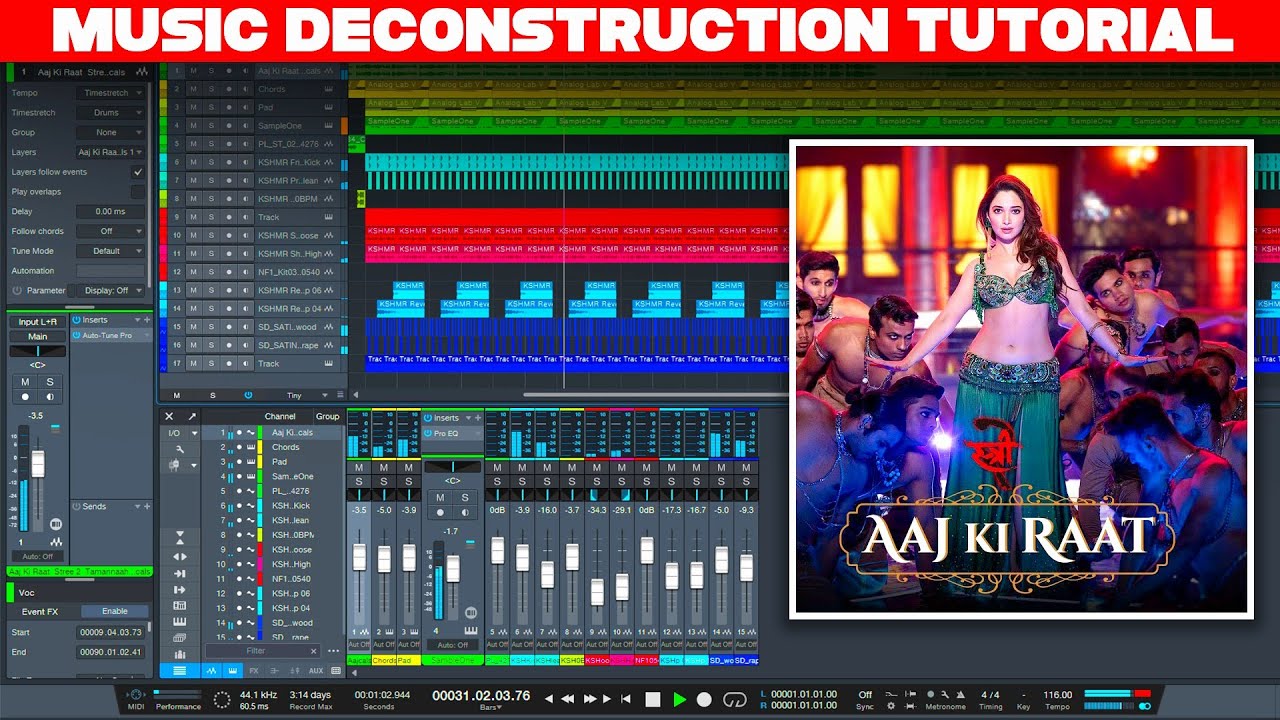This screenshot has height=720, width=1280.
Task: Enable the Layers follow events checkbox
Action: (138, 172)
